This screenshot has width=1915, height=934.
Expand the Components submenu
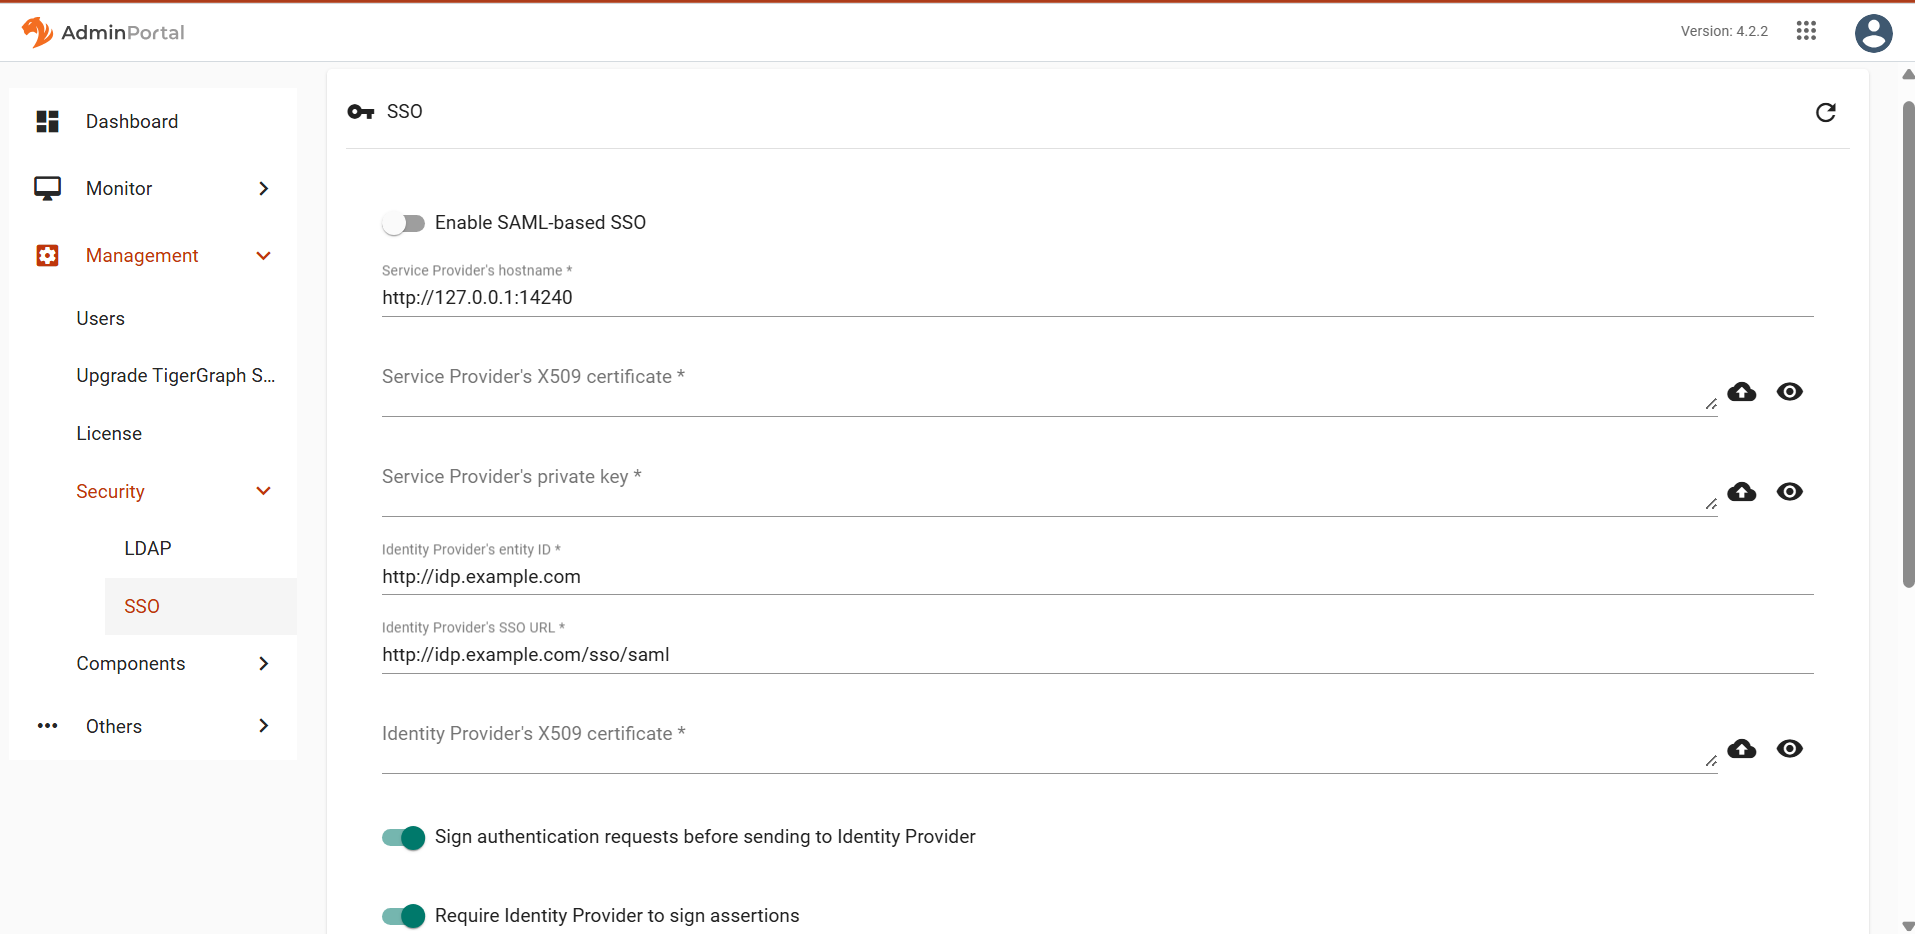pyautogui.click(x=264, y=663)
